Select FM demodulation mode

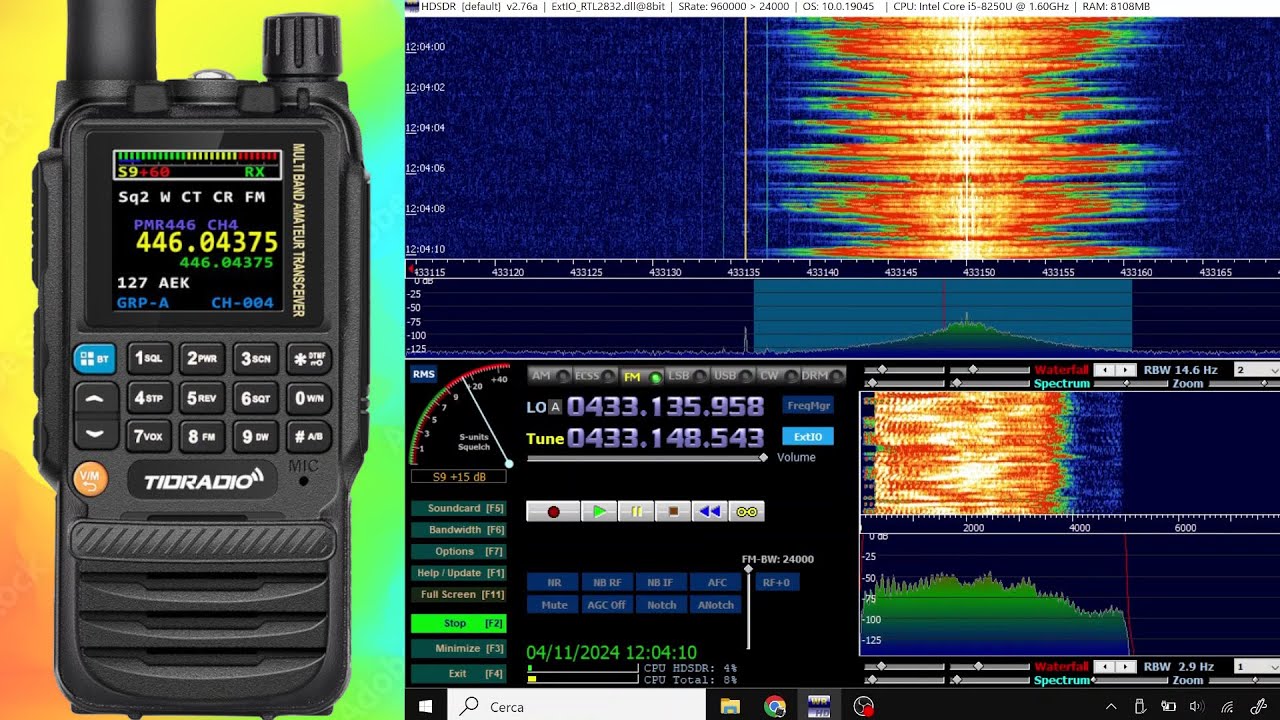point(641,376)
